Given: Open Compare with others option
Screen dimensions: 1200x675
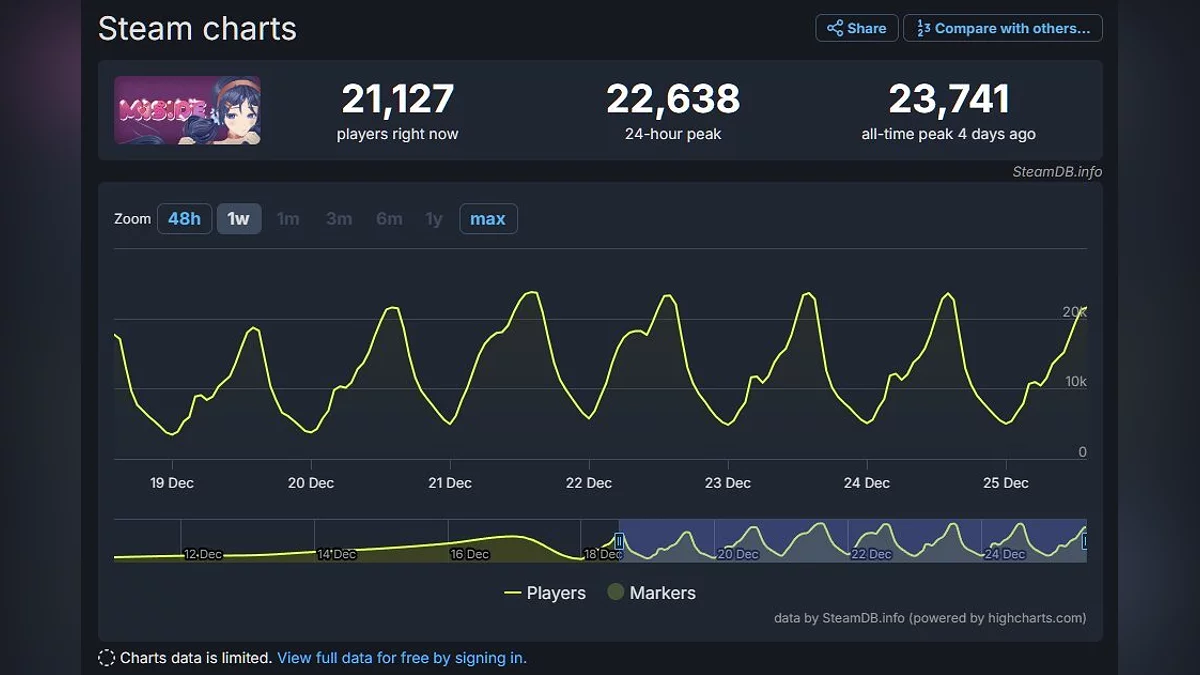Looking at the screenshot, I should click(1003, 28).
